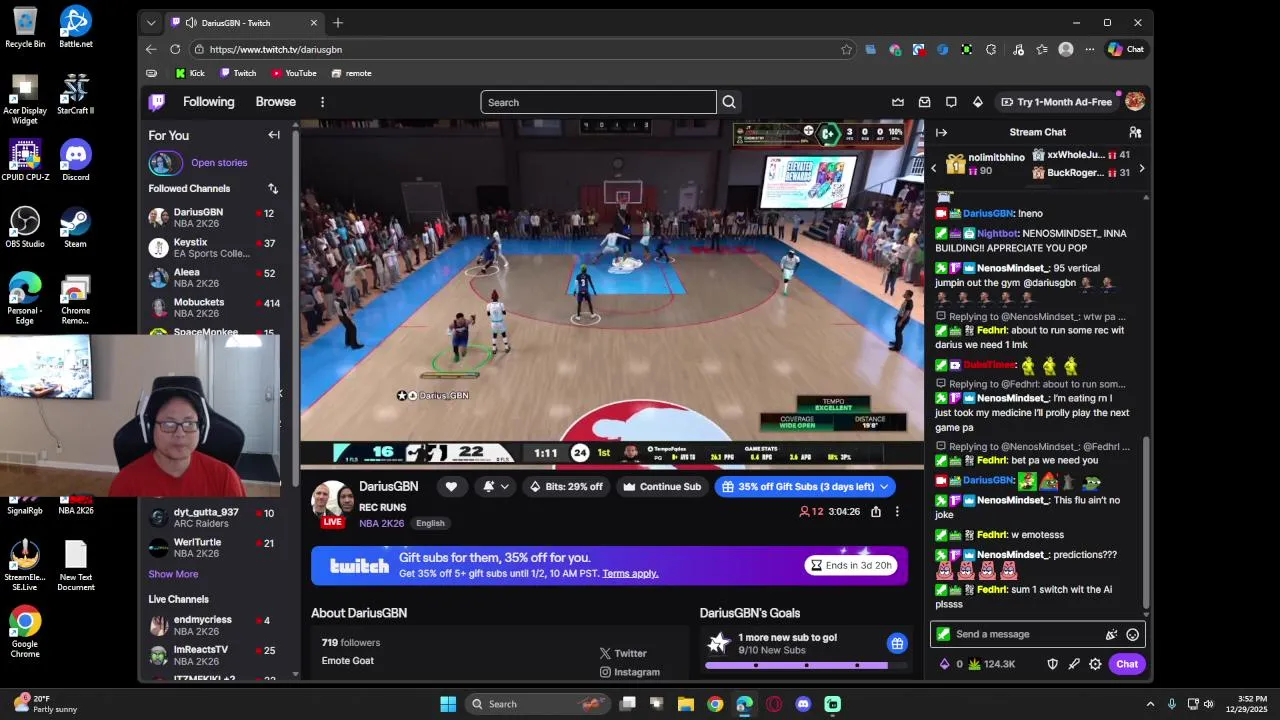Image resolution: width=1280 pixels, height=720 pixels.
Task: Toggle follow heart for DariusGBN
Action: coord(451,487)
